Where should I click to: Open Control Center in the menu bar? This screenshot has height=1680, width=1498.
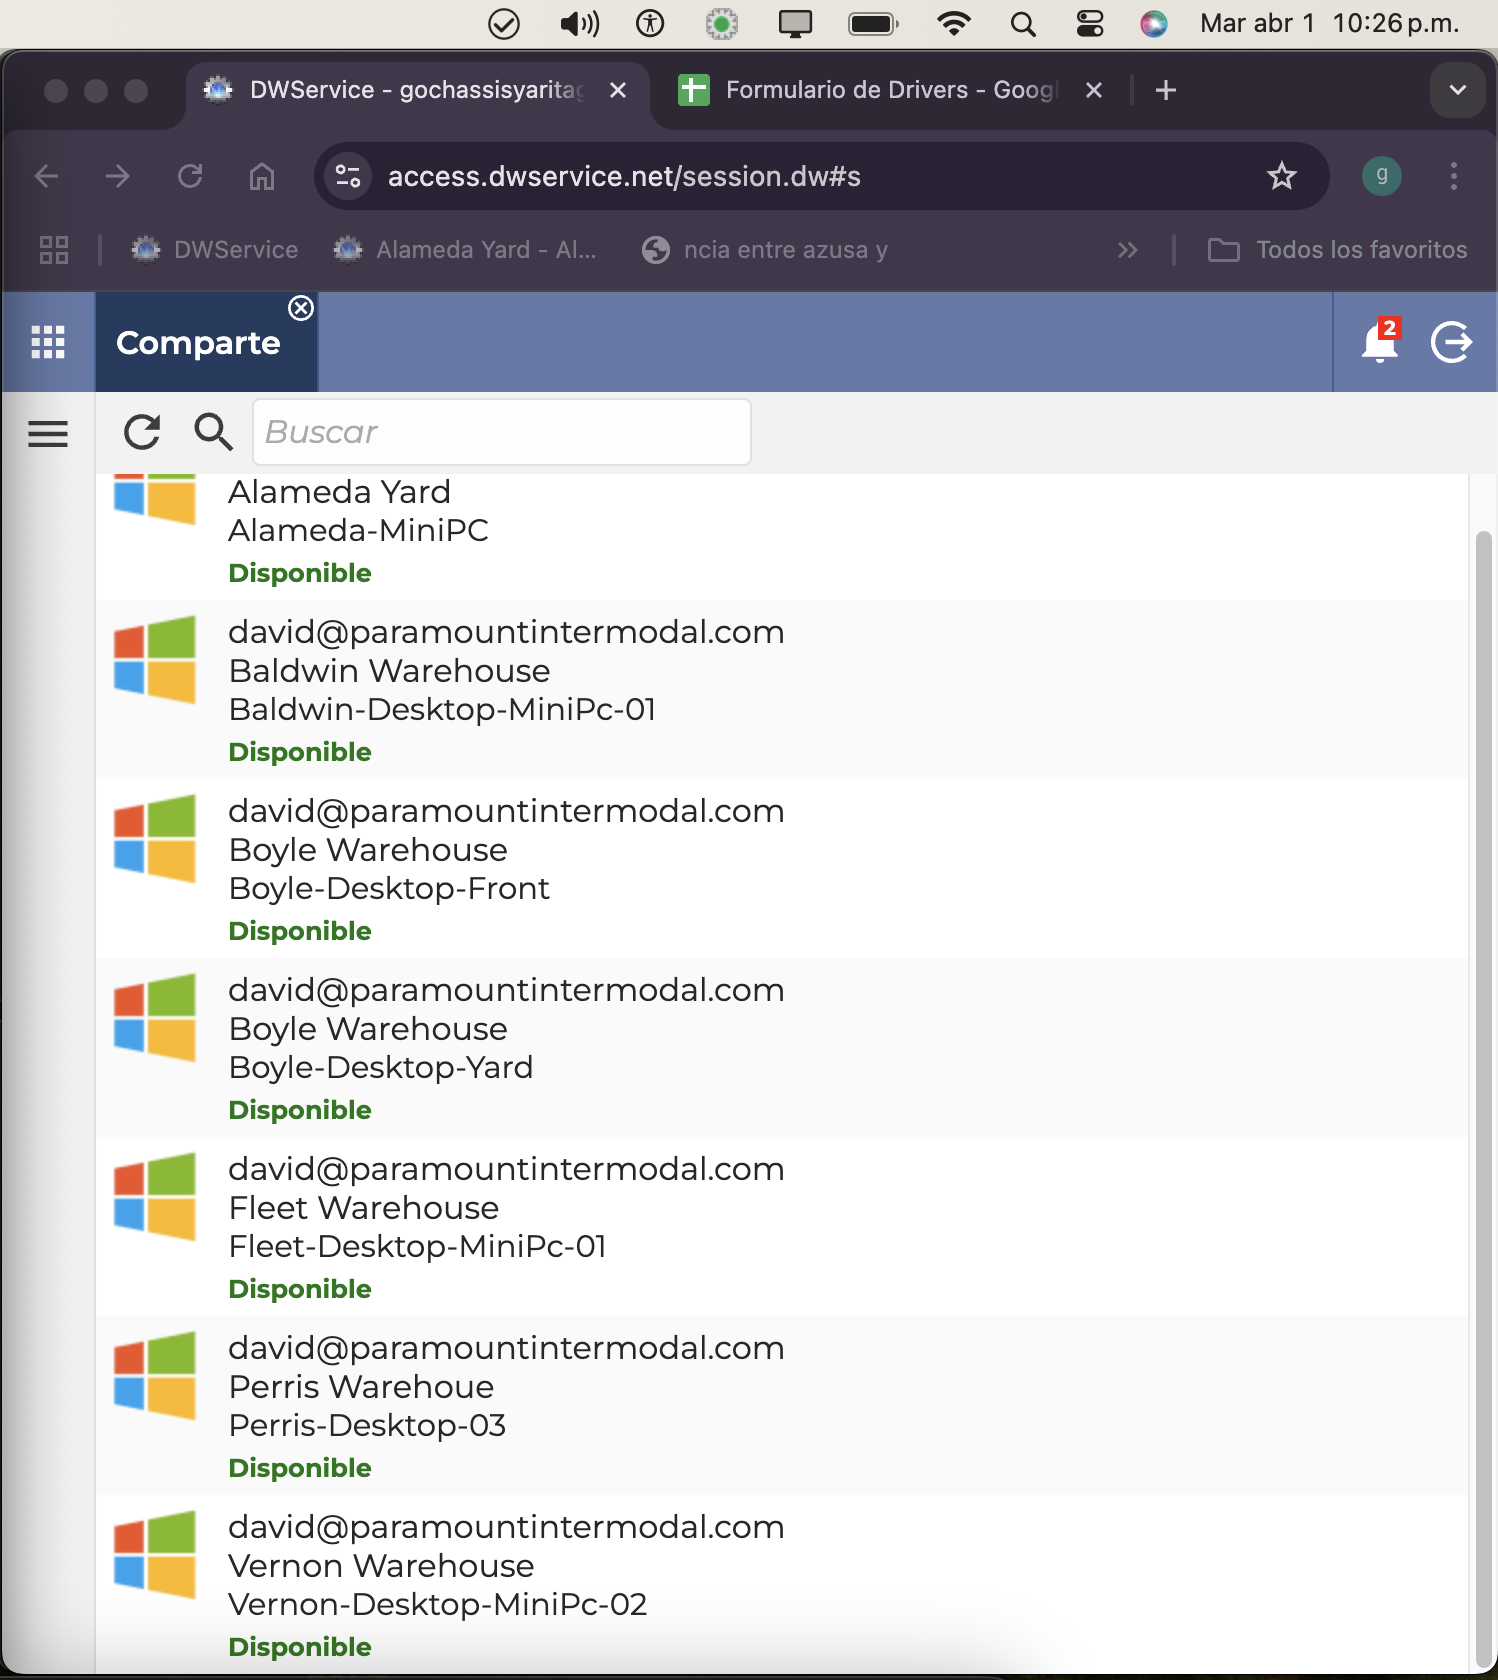(1090, 23)
